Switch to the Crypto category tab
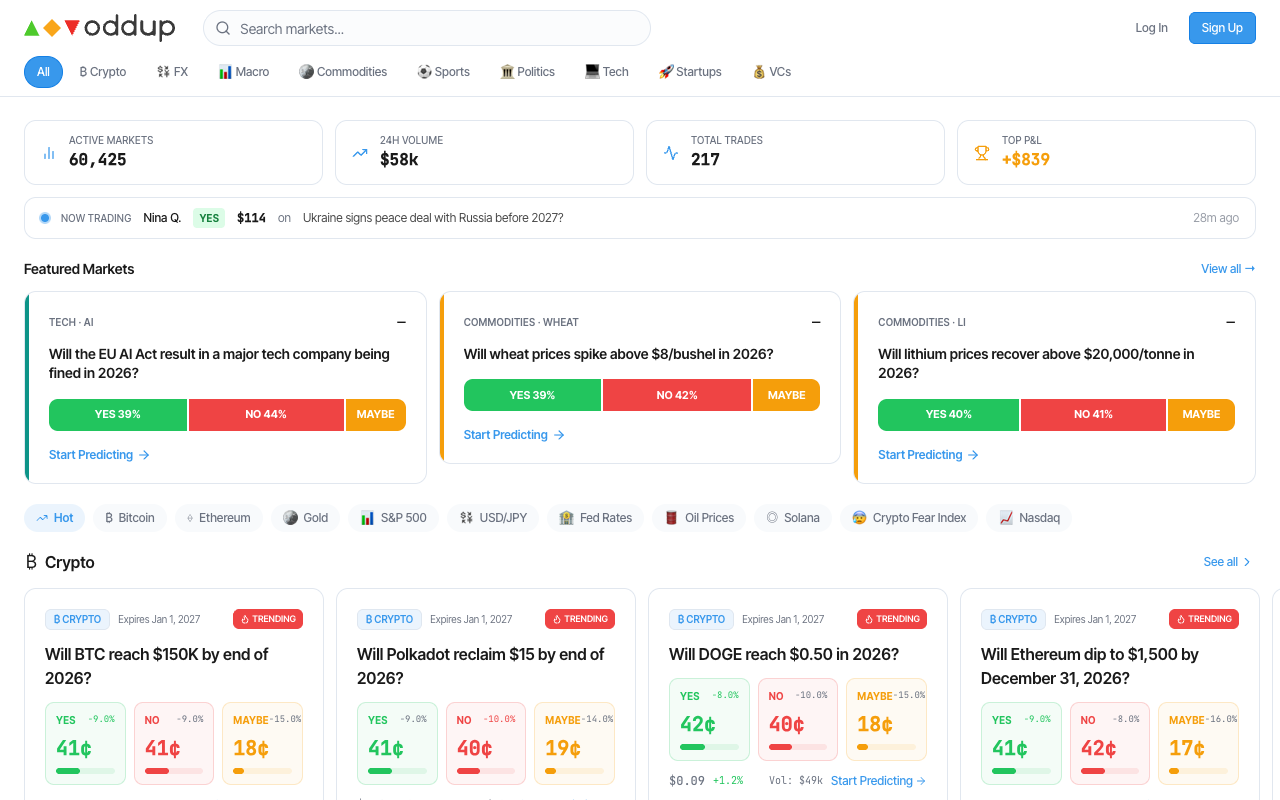1280x800 pixels. tap(102, 72)
